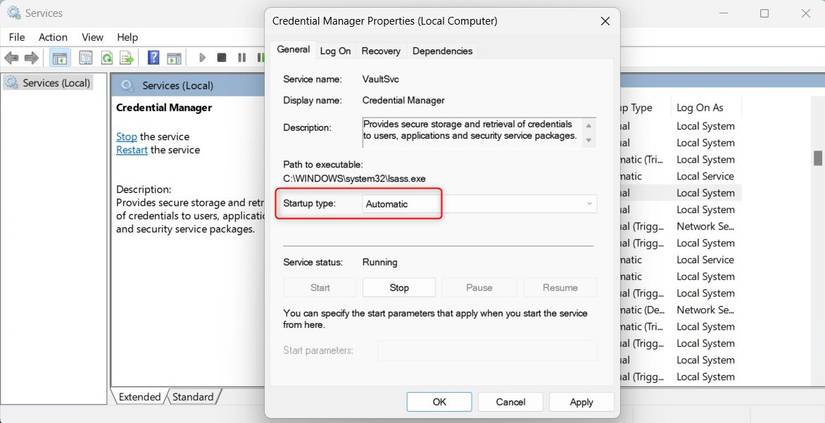Image resolution: width=825 pixels, height=423 pixels.
Task: Click the Stop Service square icon
Action: pos(222,58)
